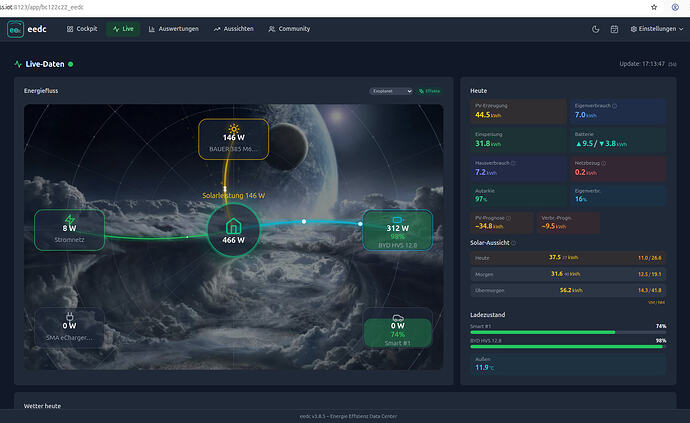This screenshot has height=423, width=690.
Task: Click the Eigenverbr. 16% value
Action: [x=581, y=199]
